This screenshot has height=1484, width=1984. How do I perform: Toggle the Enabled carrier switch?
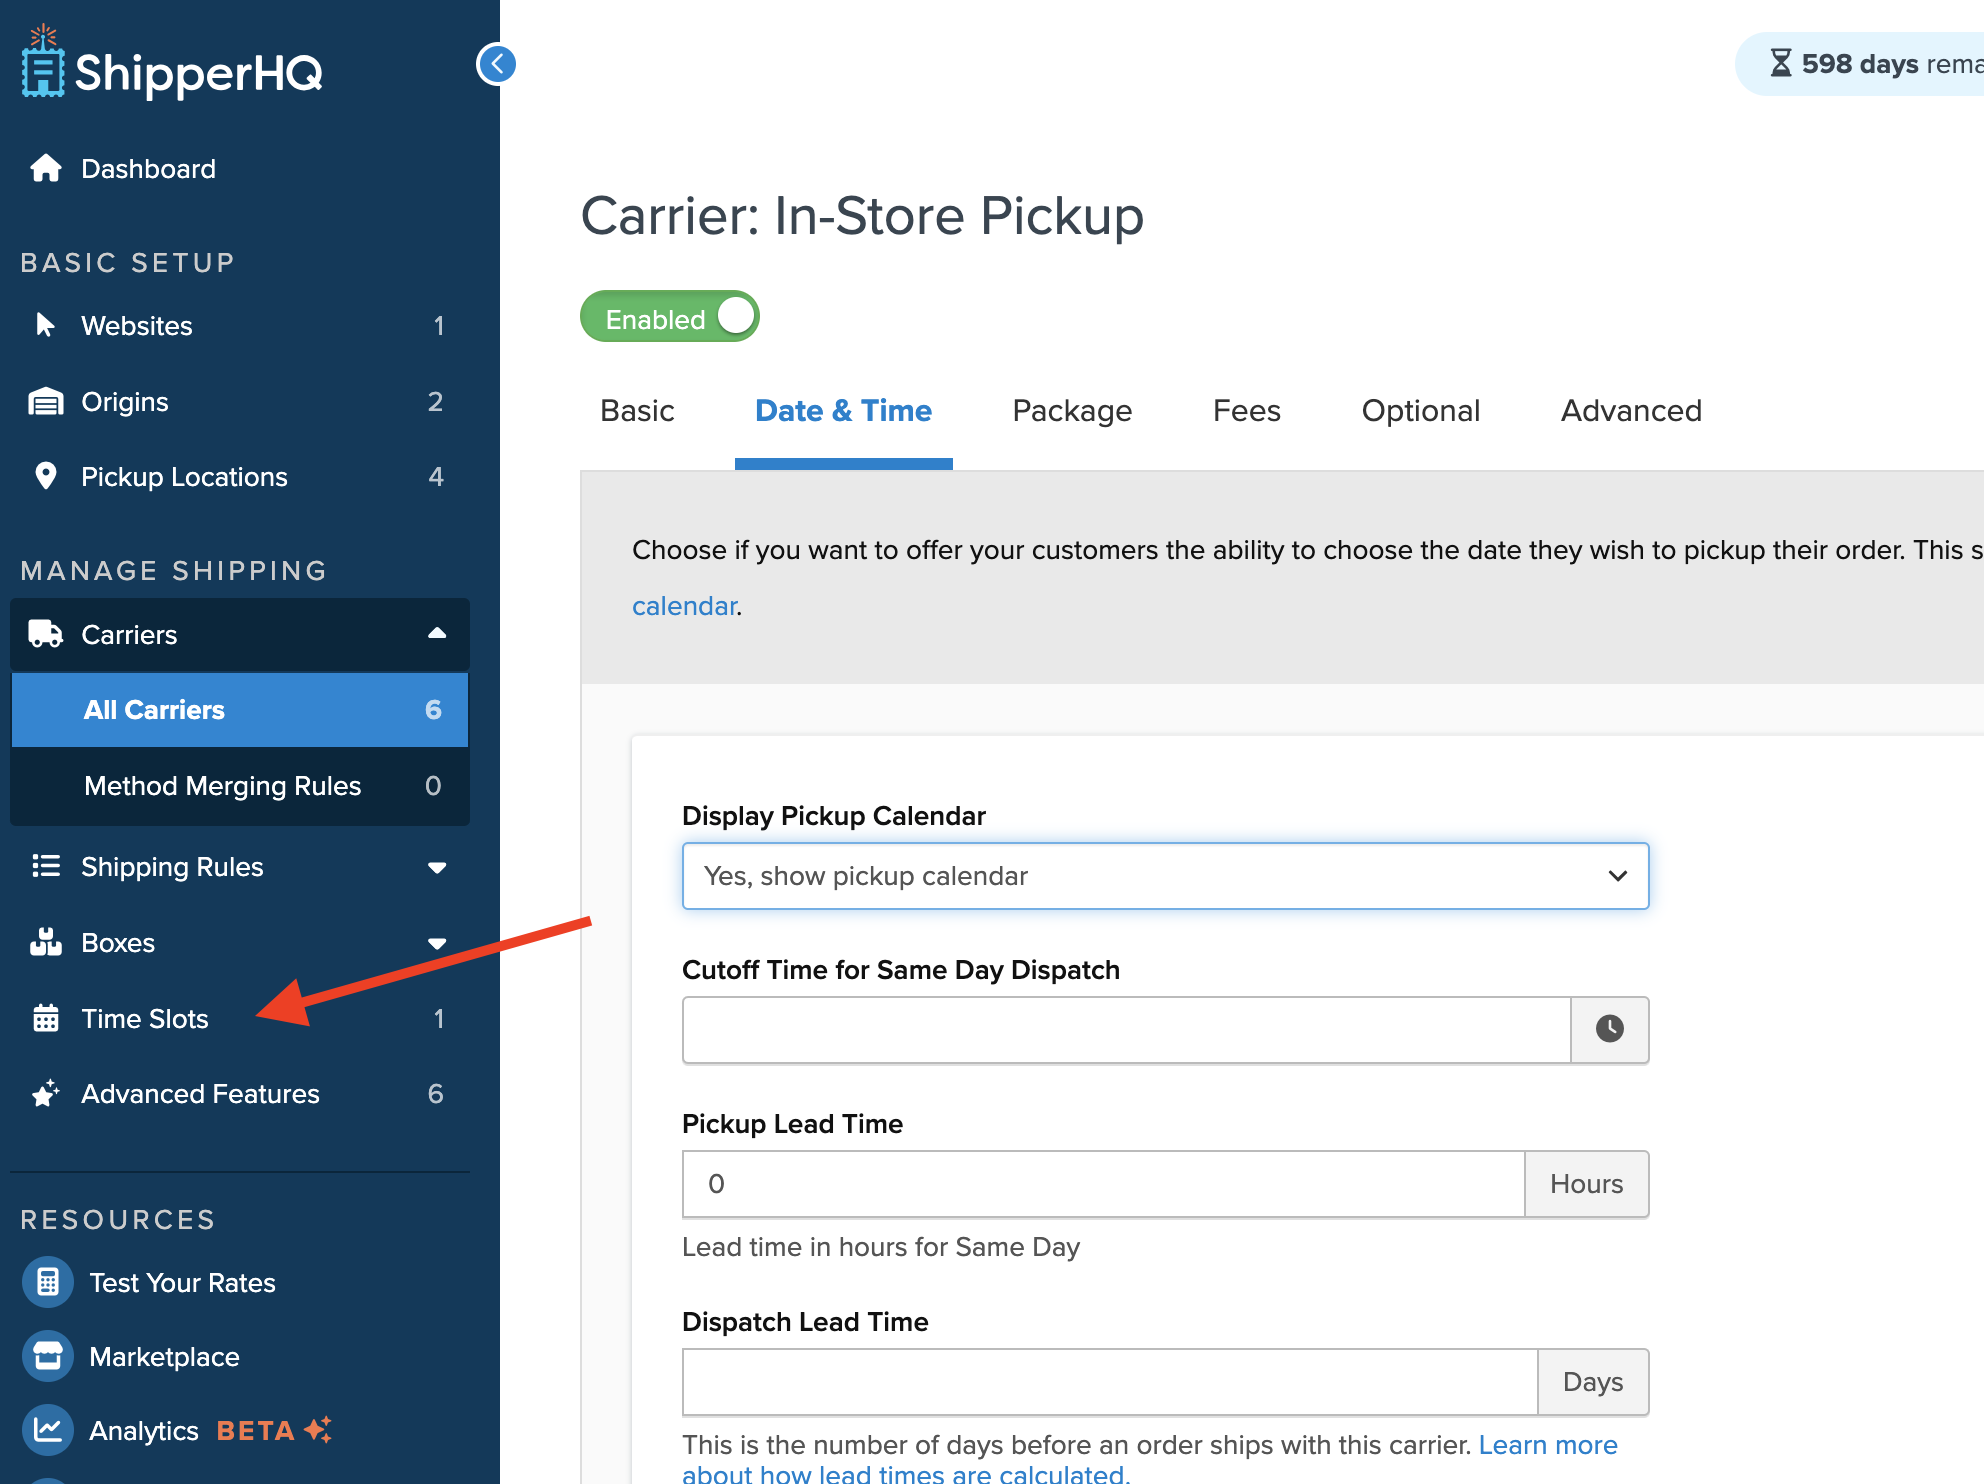[670, 317]
